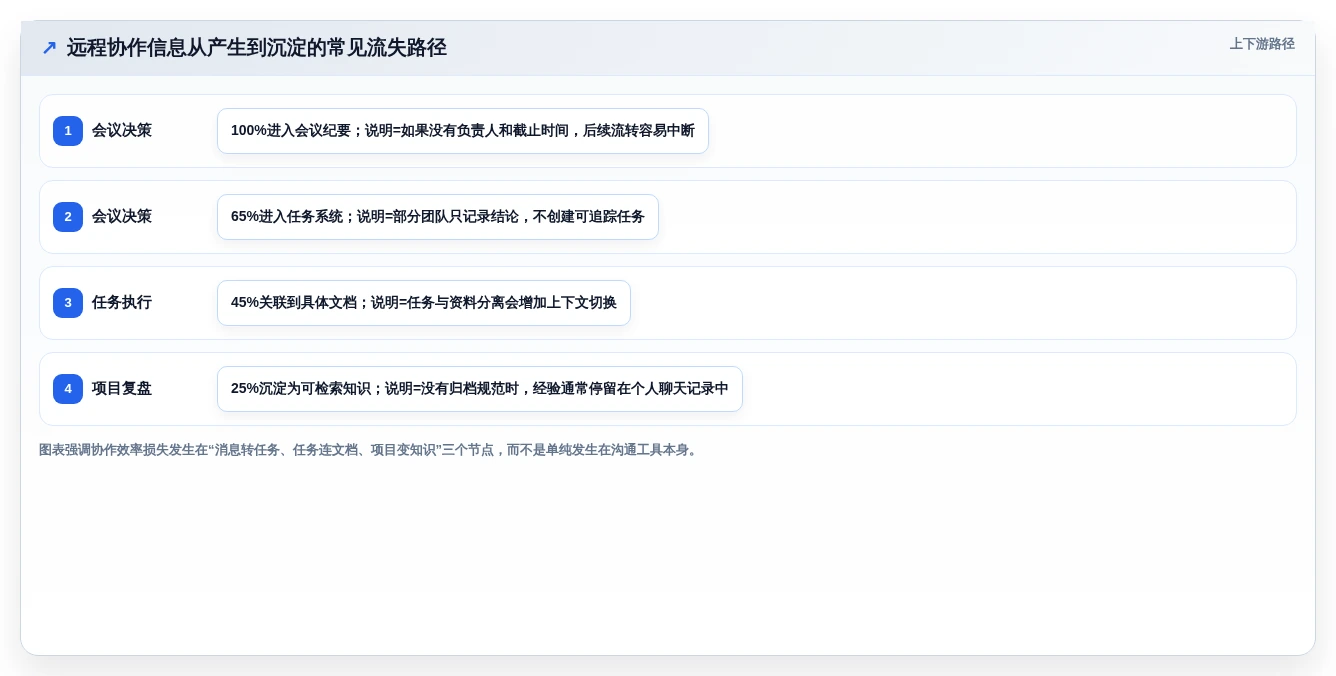1336x676 pixels.
Task: Click the step 4 number badge
Action: click(68, 389)
